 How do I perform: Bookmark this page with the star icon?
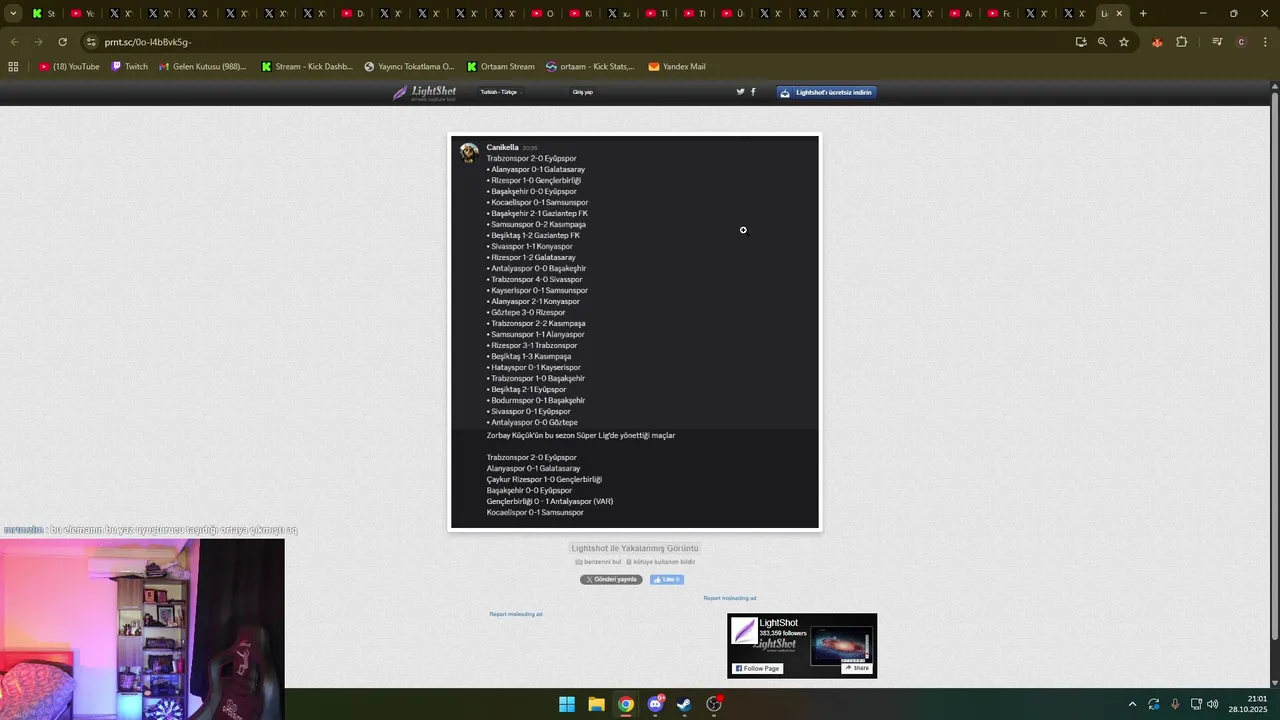[1124, 42]
